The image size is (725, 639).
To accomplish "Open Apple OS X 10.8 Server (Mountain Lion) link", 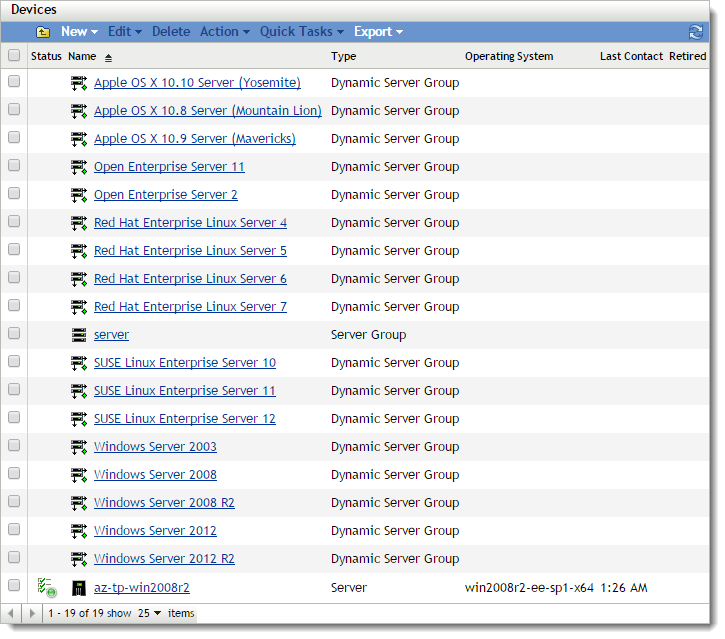I will pyautogui.click(x=208, y=111).
